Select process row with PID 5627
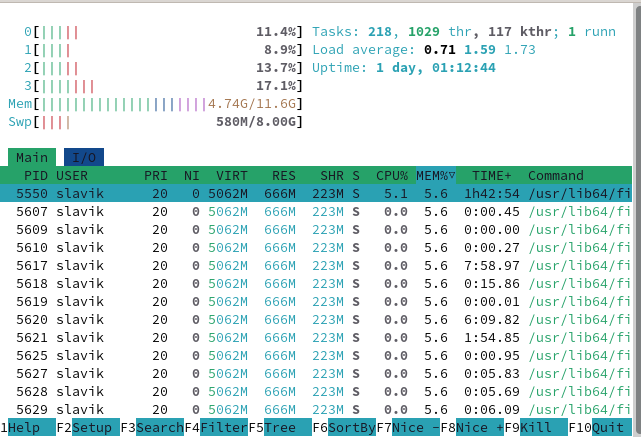The height and width of the screenshot is (437, 641). pos(316,373)
